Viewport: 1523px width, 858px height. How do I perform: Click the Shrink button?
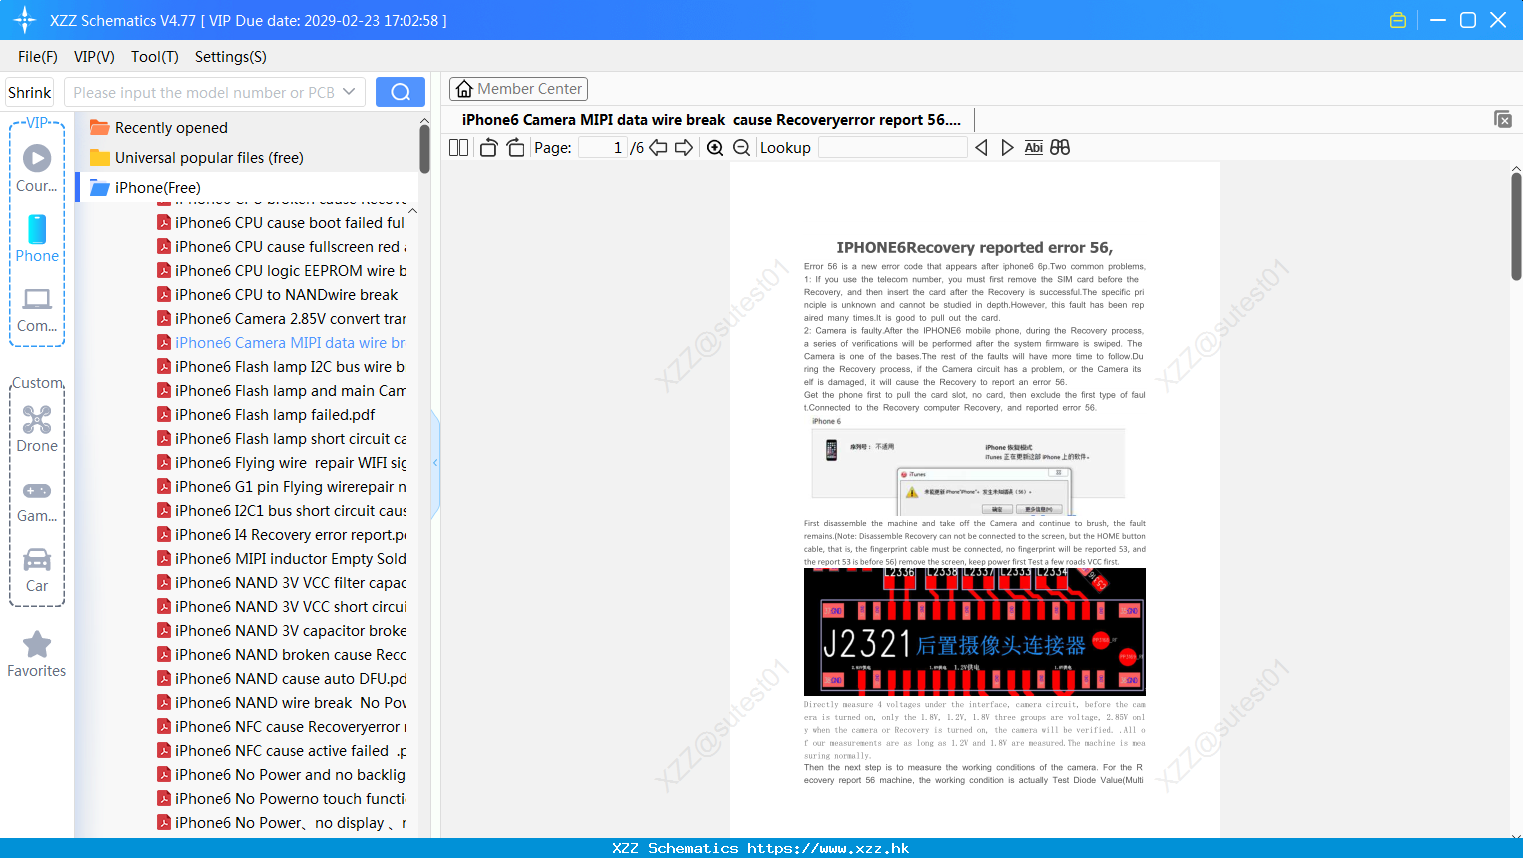[29, 92]
